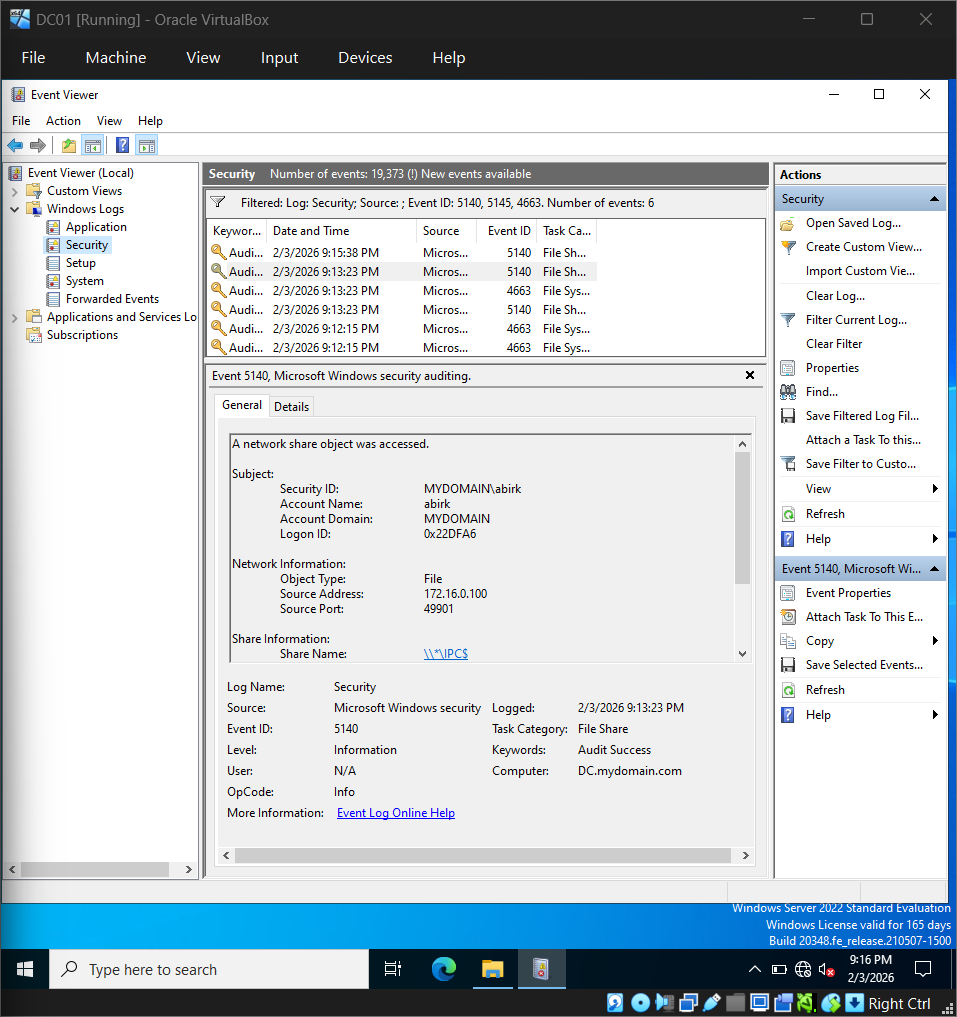Screen dimensions: 957x1017
Task: Sort by the Date and Time column header
Action: click(342, 231)
